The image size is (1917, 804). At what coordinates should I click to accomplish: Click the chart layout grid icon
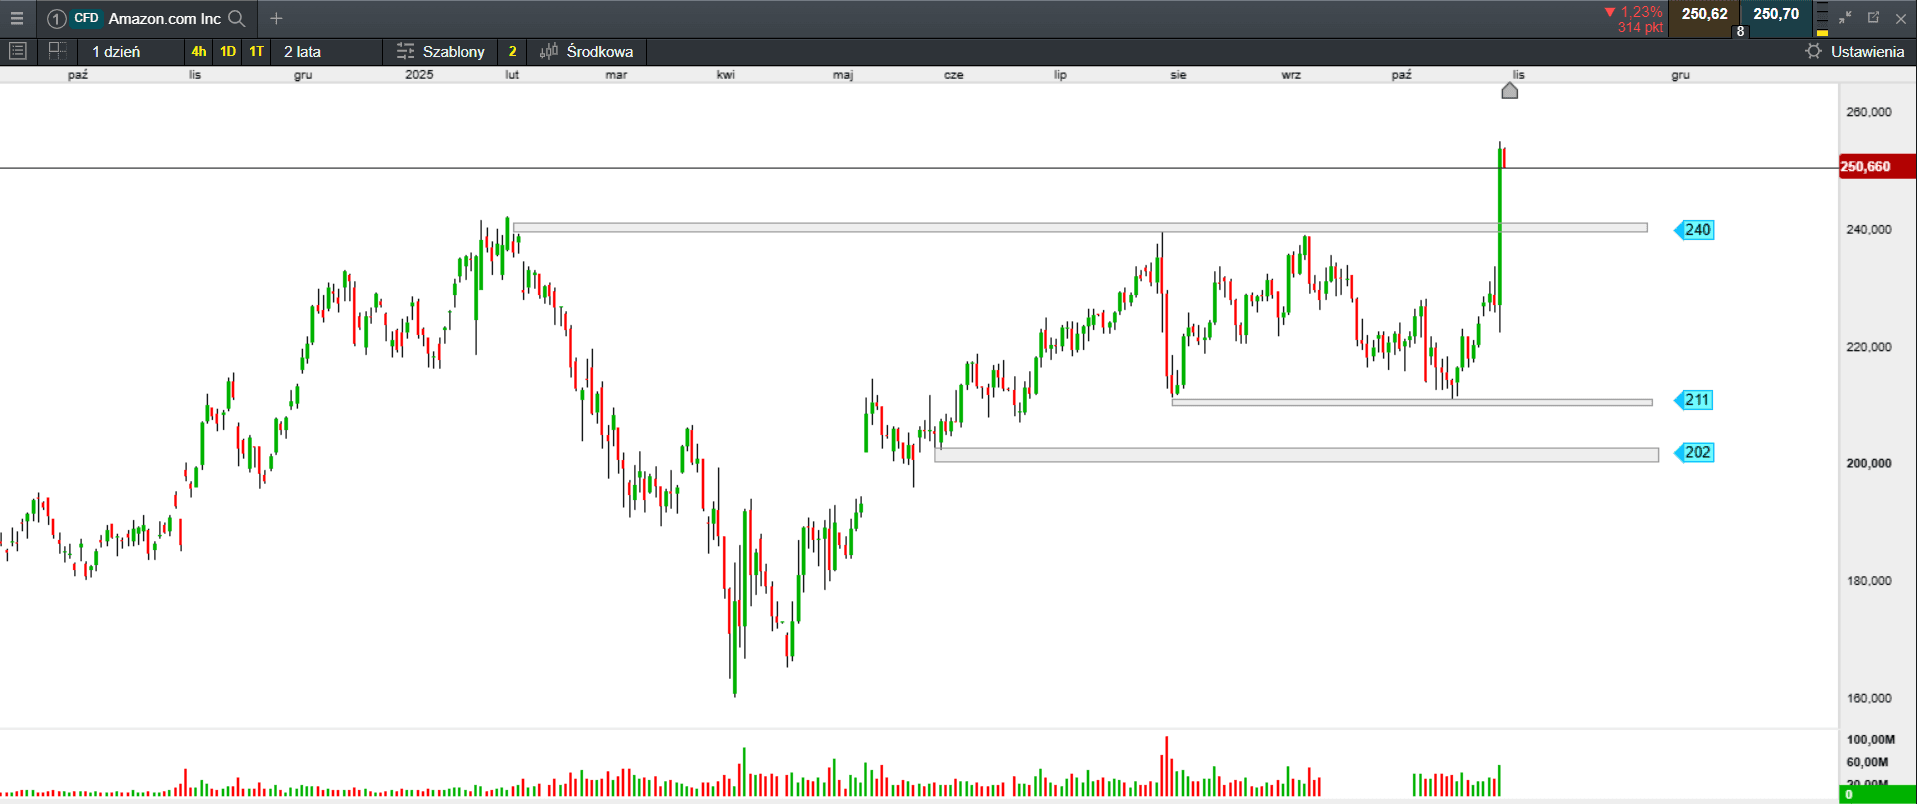coord(57,51)
